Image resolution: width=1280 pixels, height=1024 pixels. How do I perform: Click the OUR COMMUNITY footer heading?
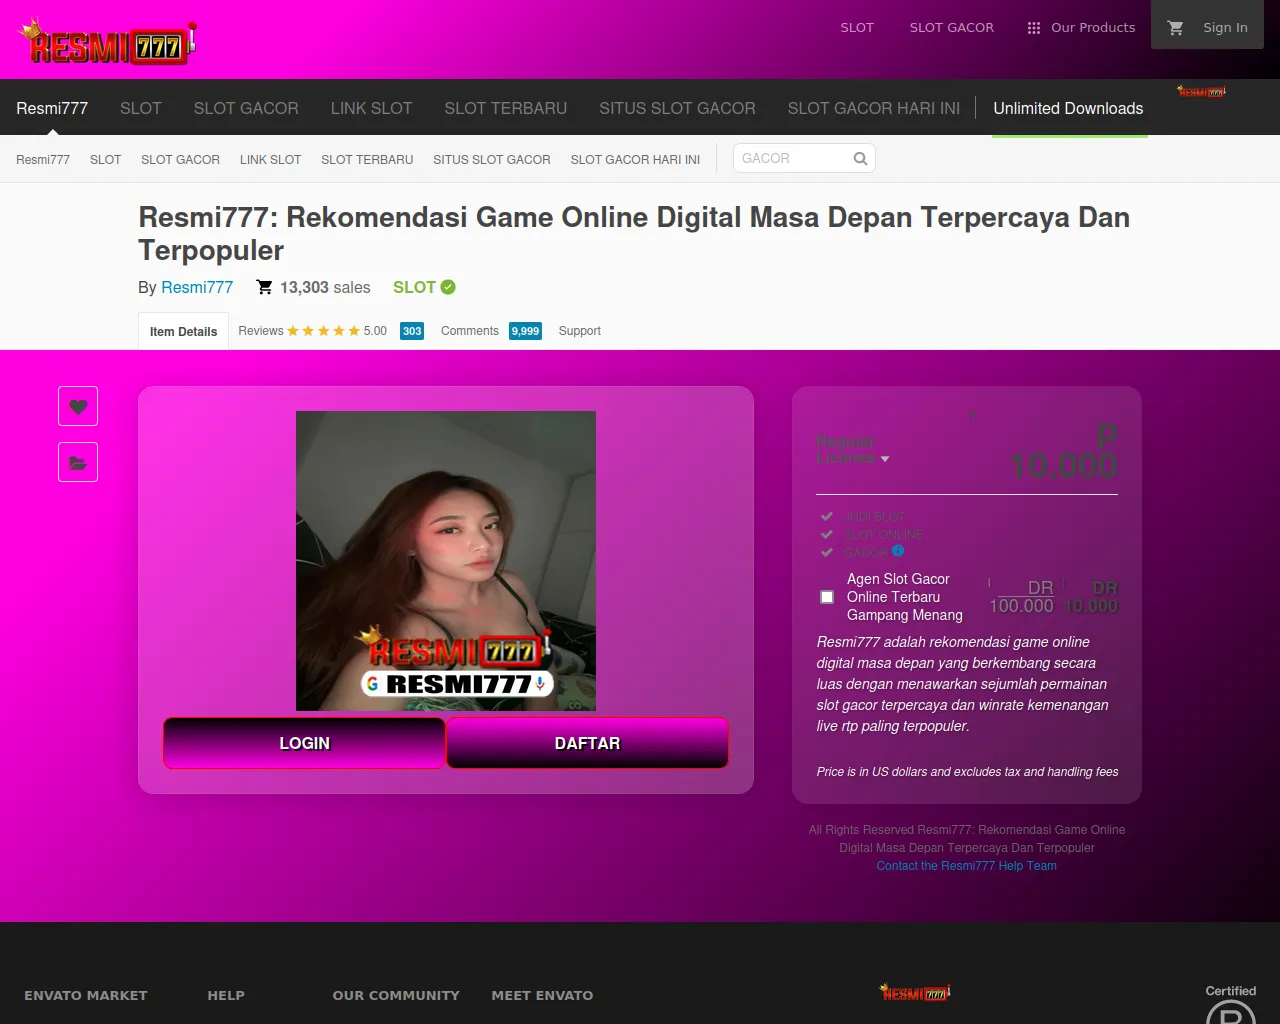[x=396, y=995]
